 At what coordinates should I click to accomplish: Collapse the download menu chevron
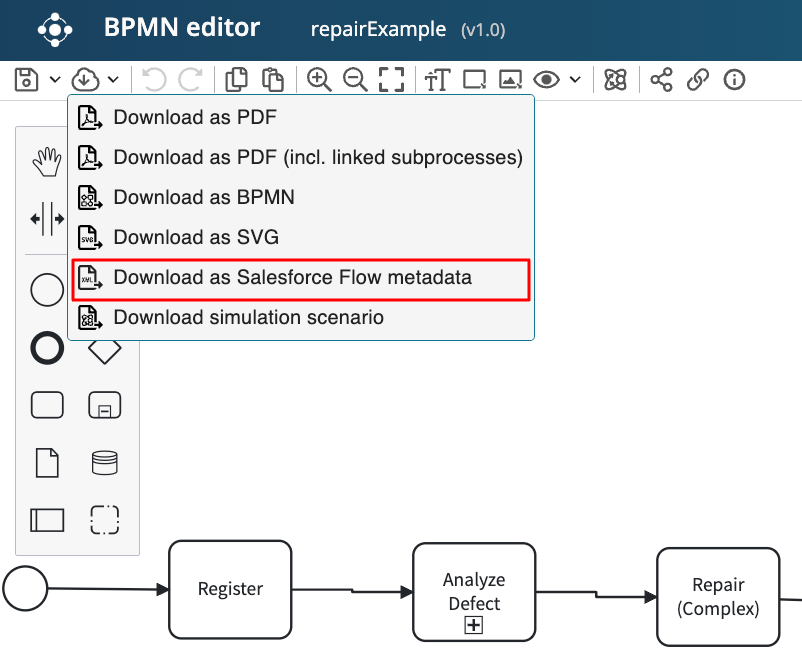pyautogui.click(x=113, y=80)
